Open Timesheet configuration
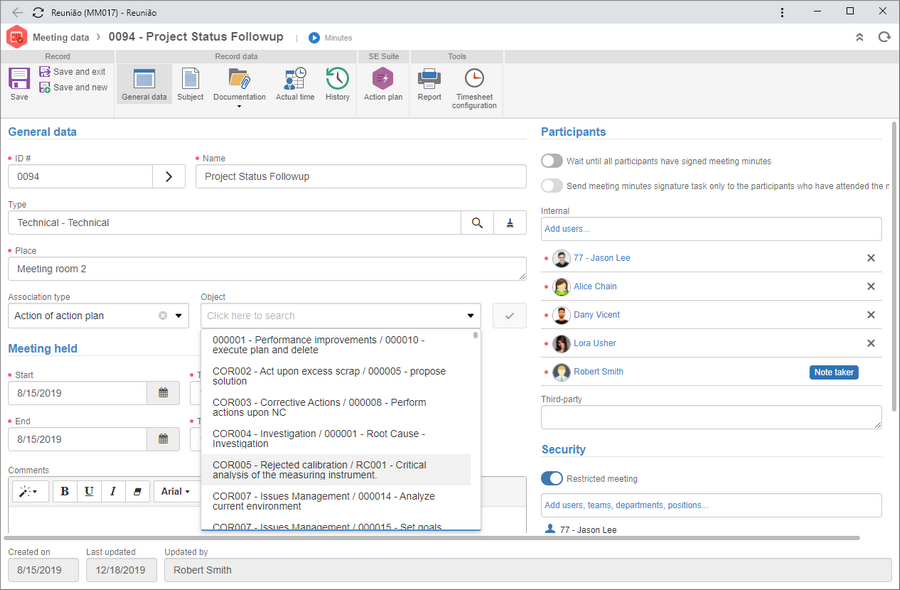The width and height of the screenshot is (900, 590). 474,87
